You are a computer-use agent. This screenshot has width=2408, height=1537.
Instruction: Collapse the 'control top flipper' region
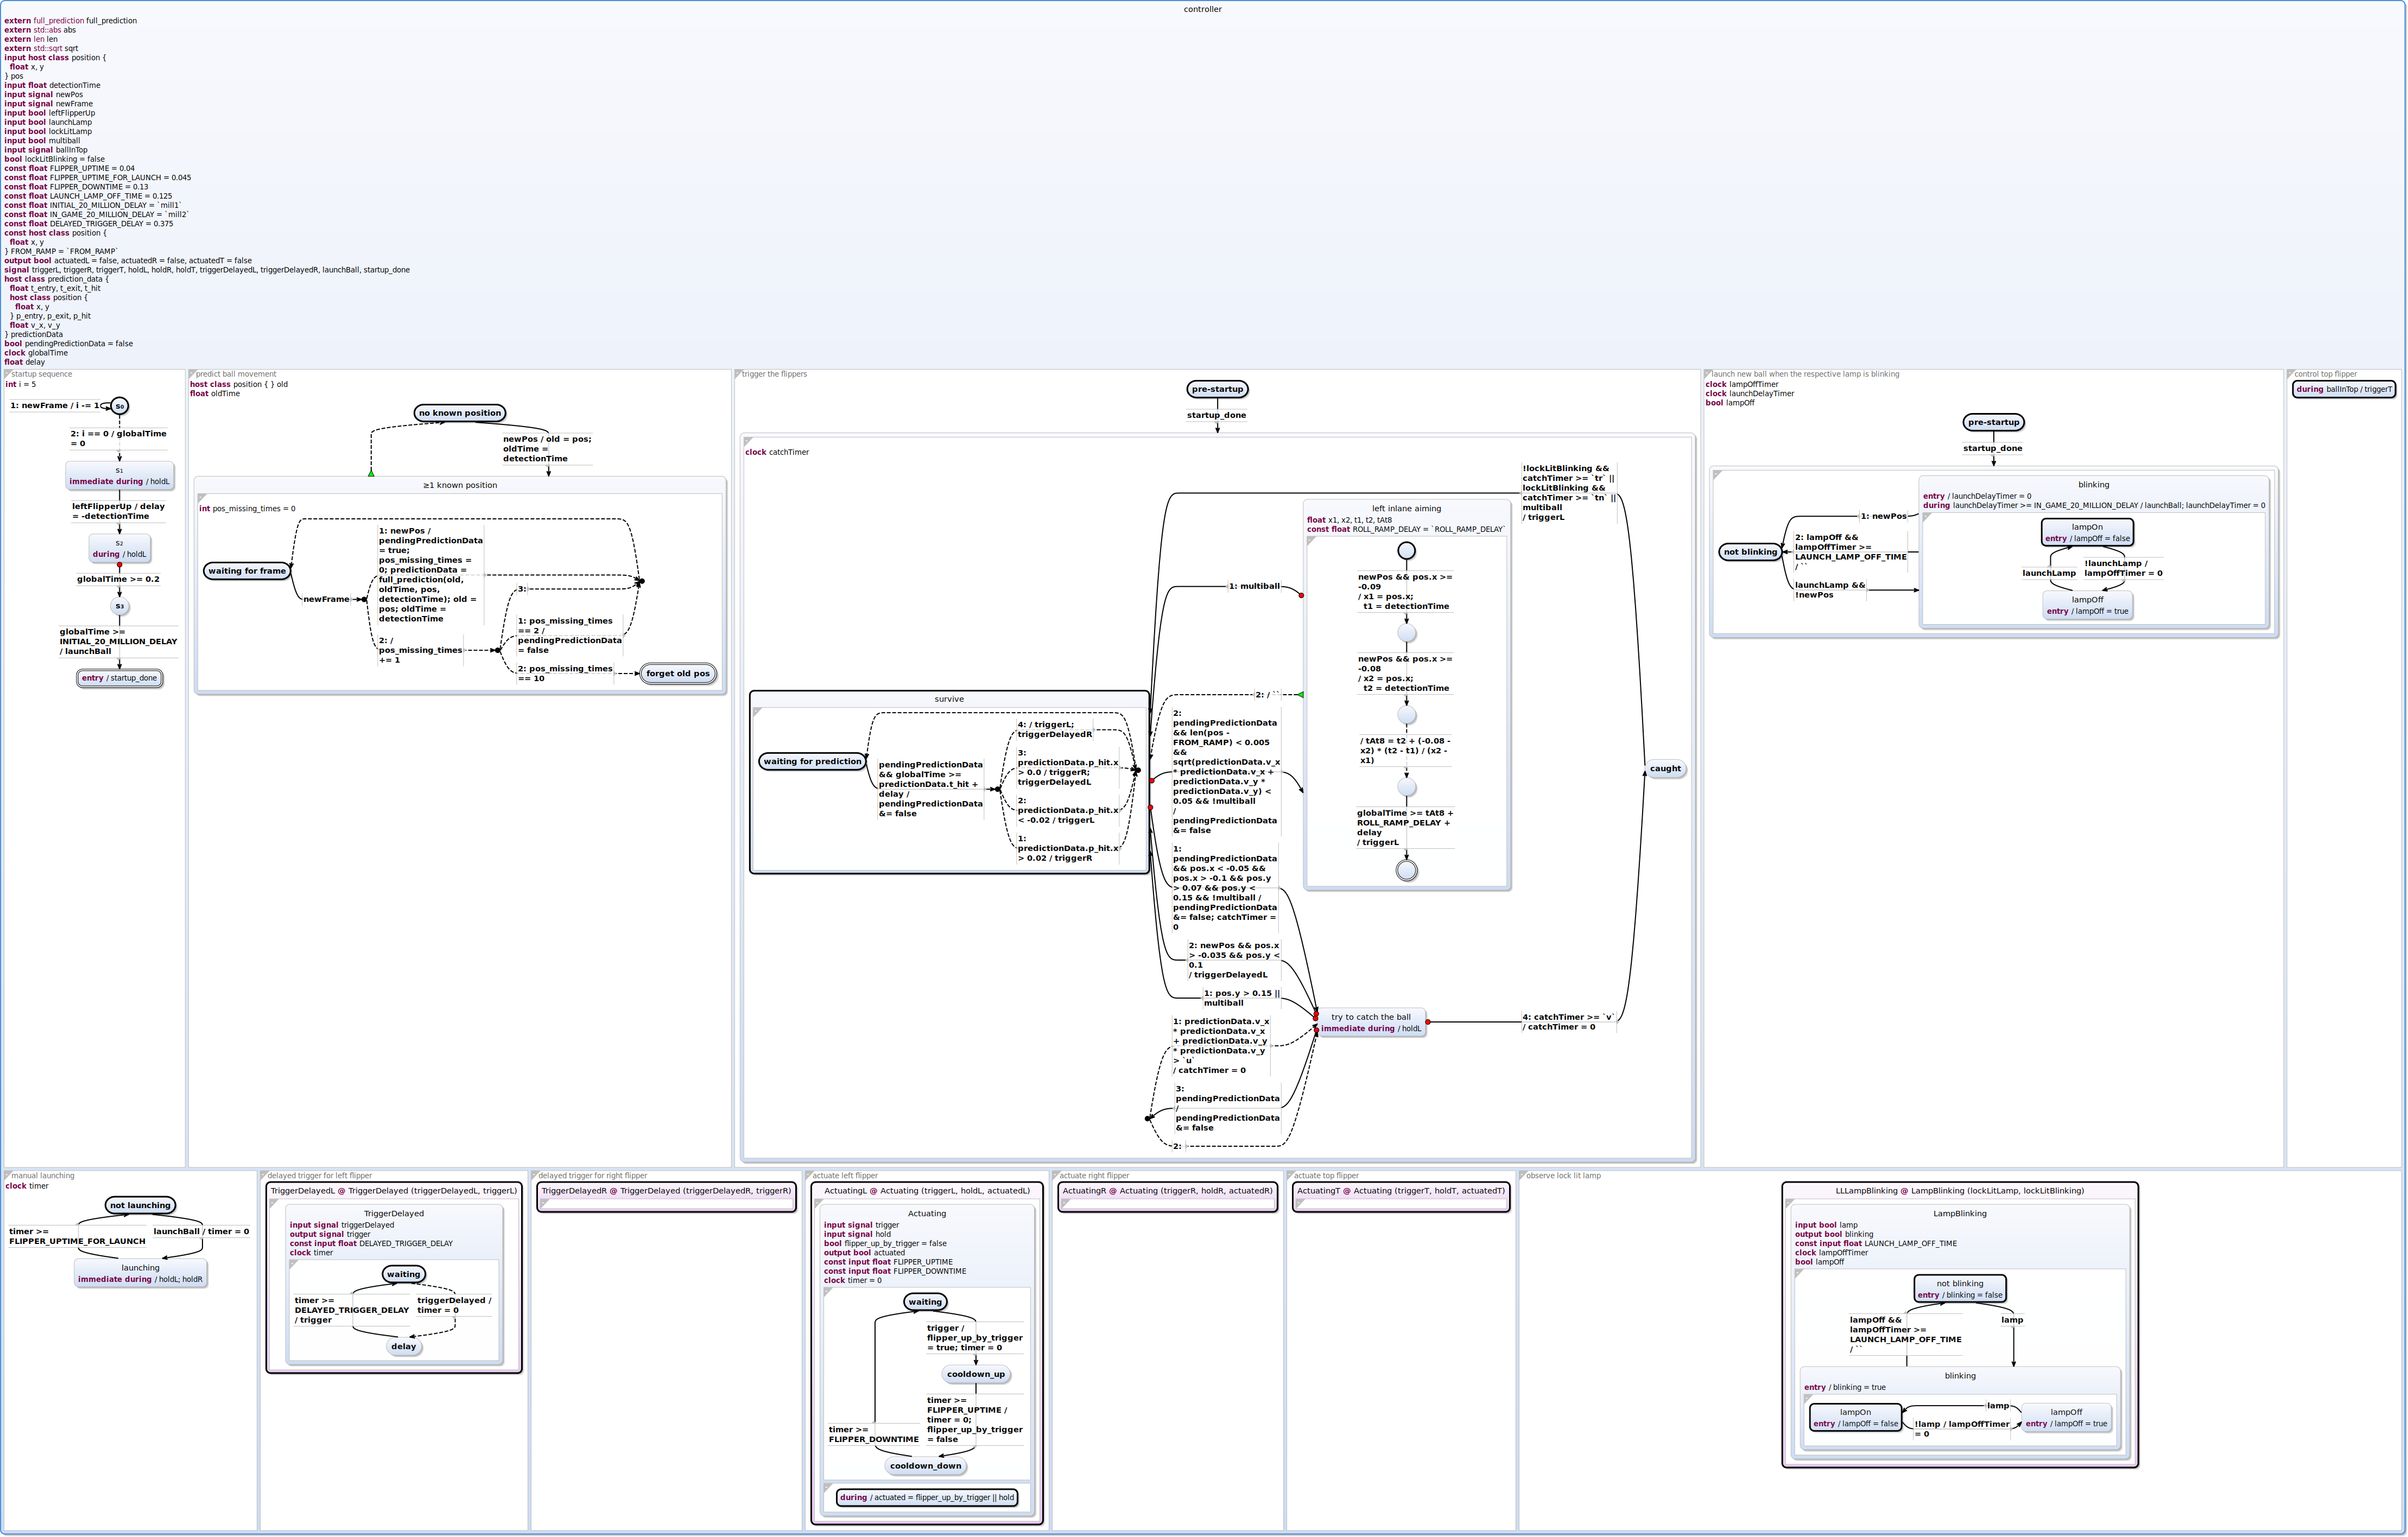point(2291,375)
